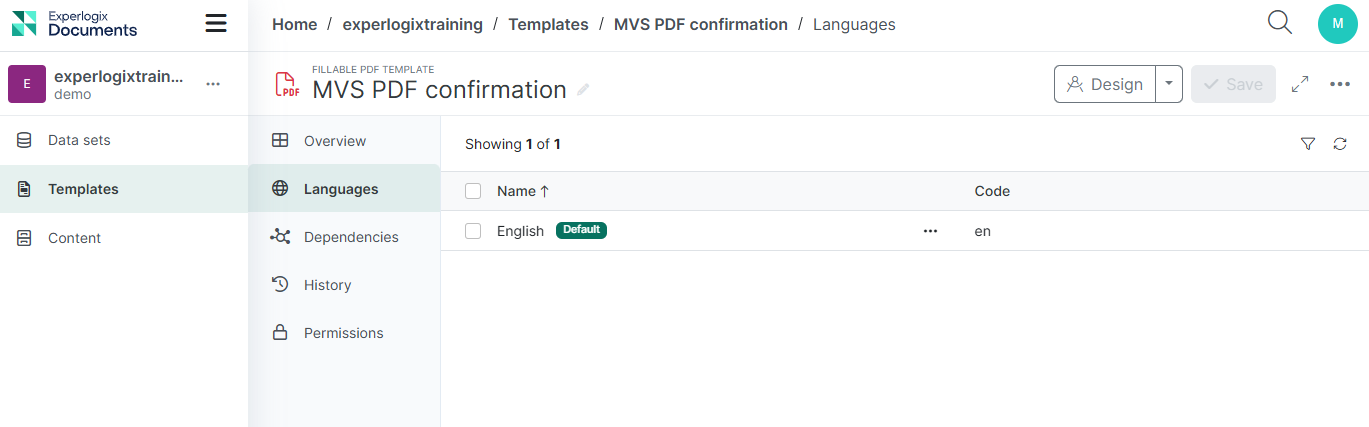
Task: Switch to the Dependencies tab
Action: pos(350,237)
